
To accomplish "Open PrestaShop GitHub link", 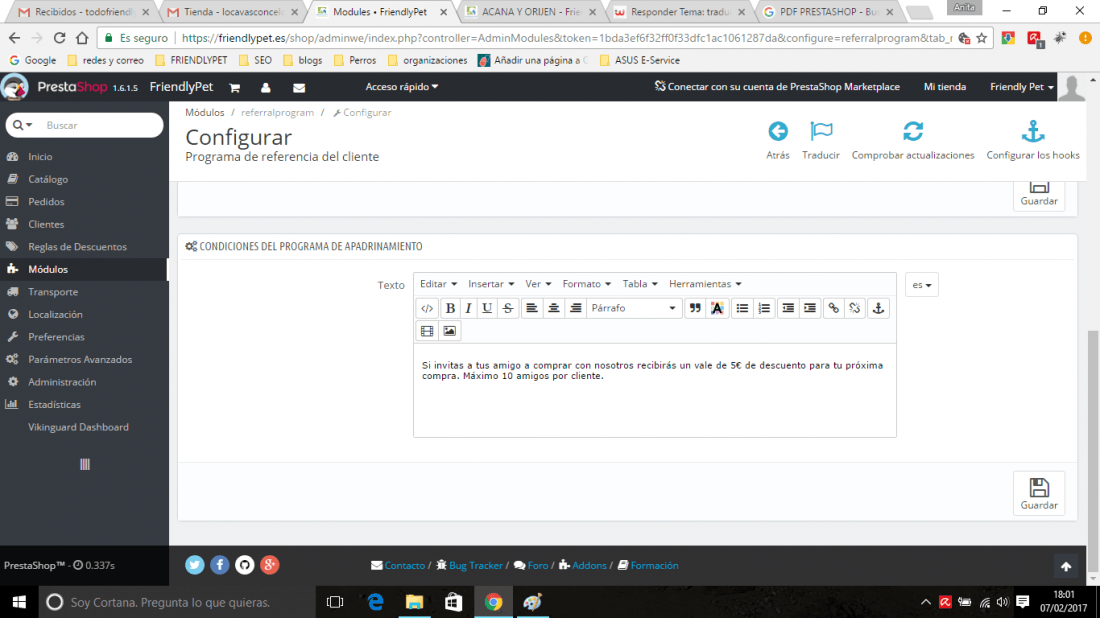I will [244, 565].
